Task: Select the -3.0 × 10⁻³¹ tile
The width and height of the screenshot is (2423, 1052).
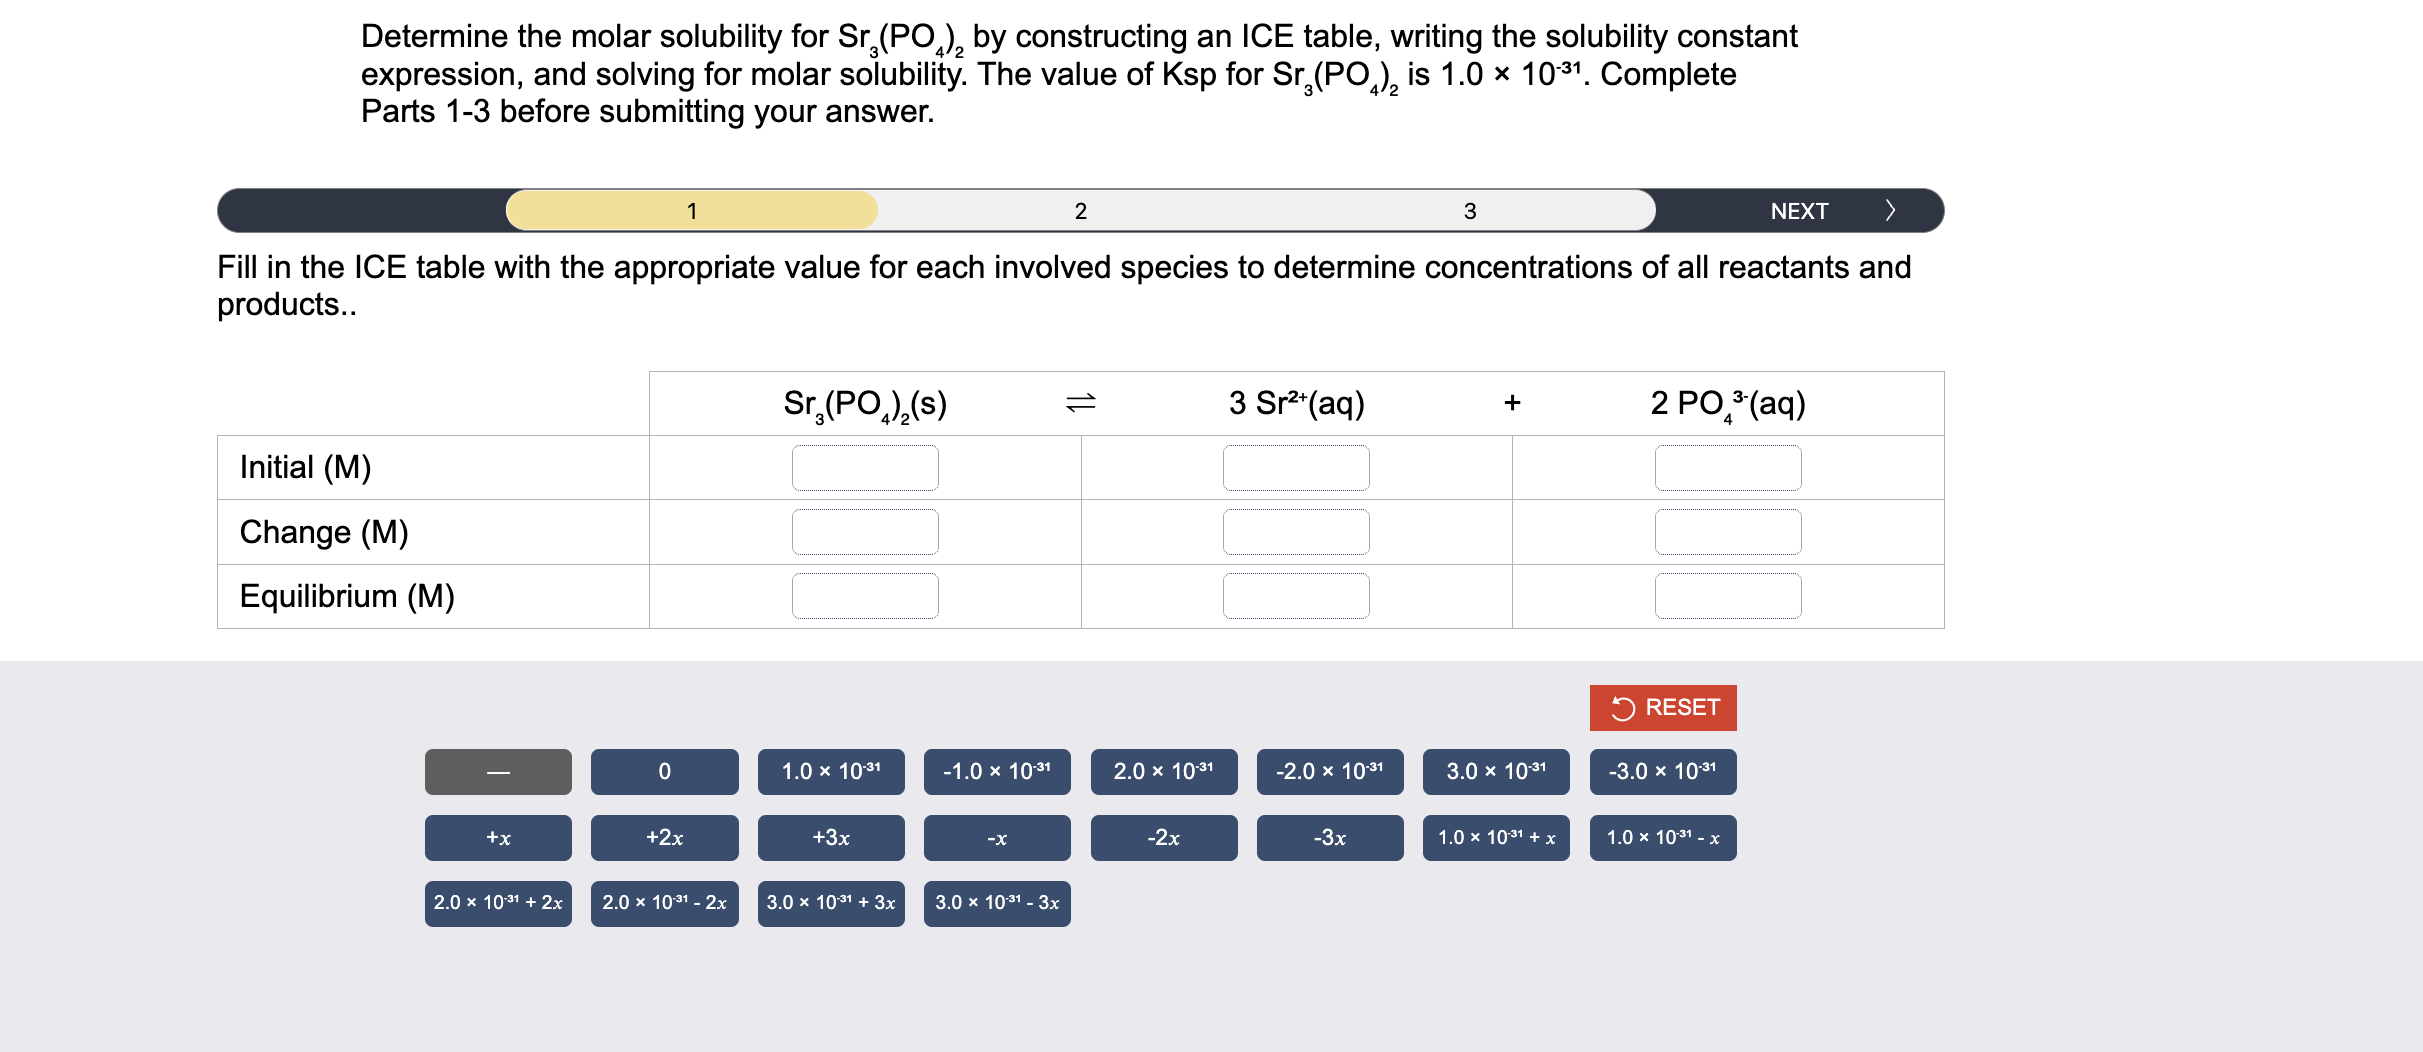Action: (1662, 771)
